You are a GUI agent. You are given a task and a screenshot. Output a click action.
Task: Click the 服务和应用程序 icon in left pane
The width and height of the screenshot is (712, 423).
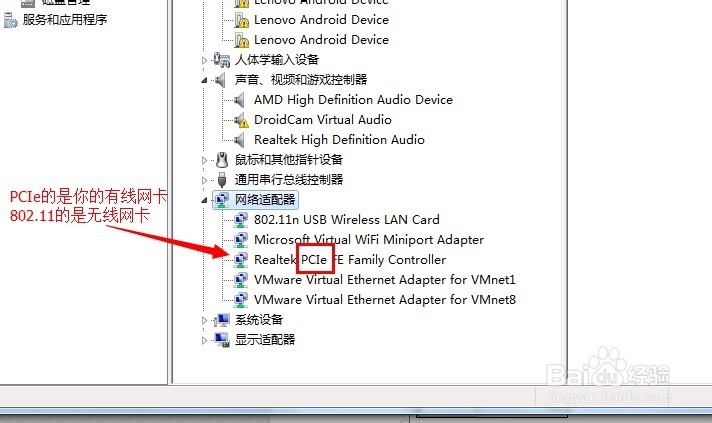(10, 20)
